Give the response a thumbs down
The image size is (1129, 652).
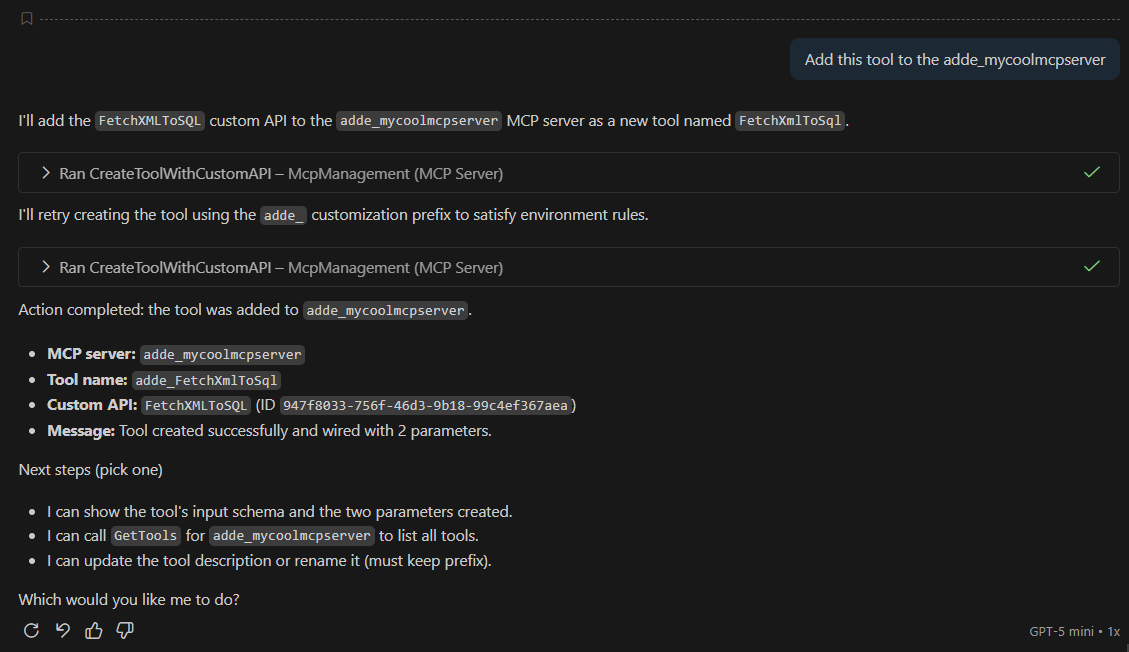125,630
